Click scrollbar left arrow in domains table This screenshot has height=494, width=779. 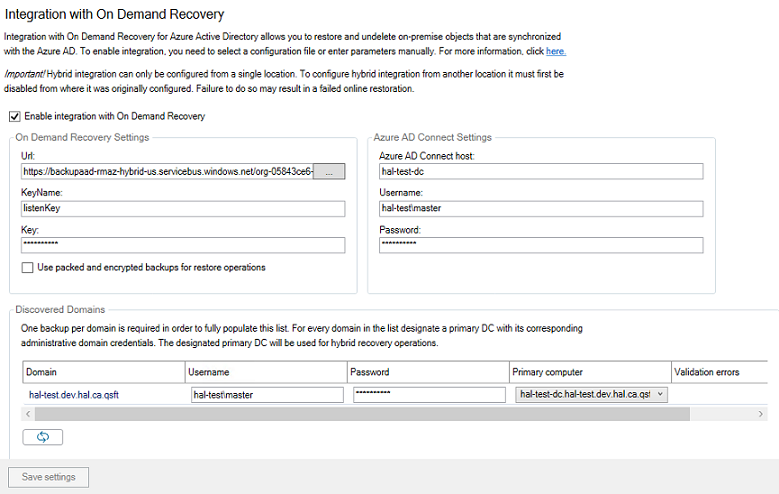[29, 413]
